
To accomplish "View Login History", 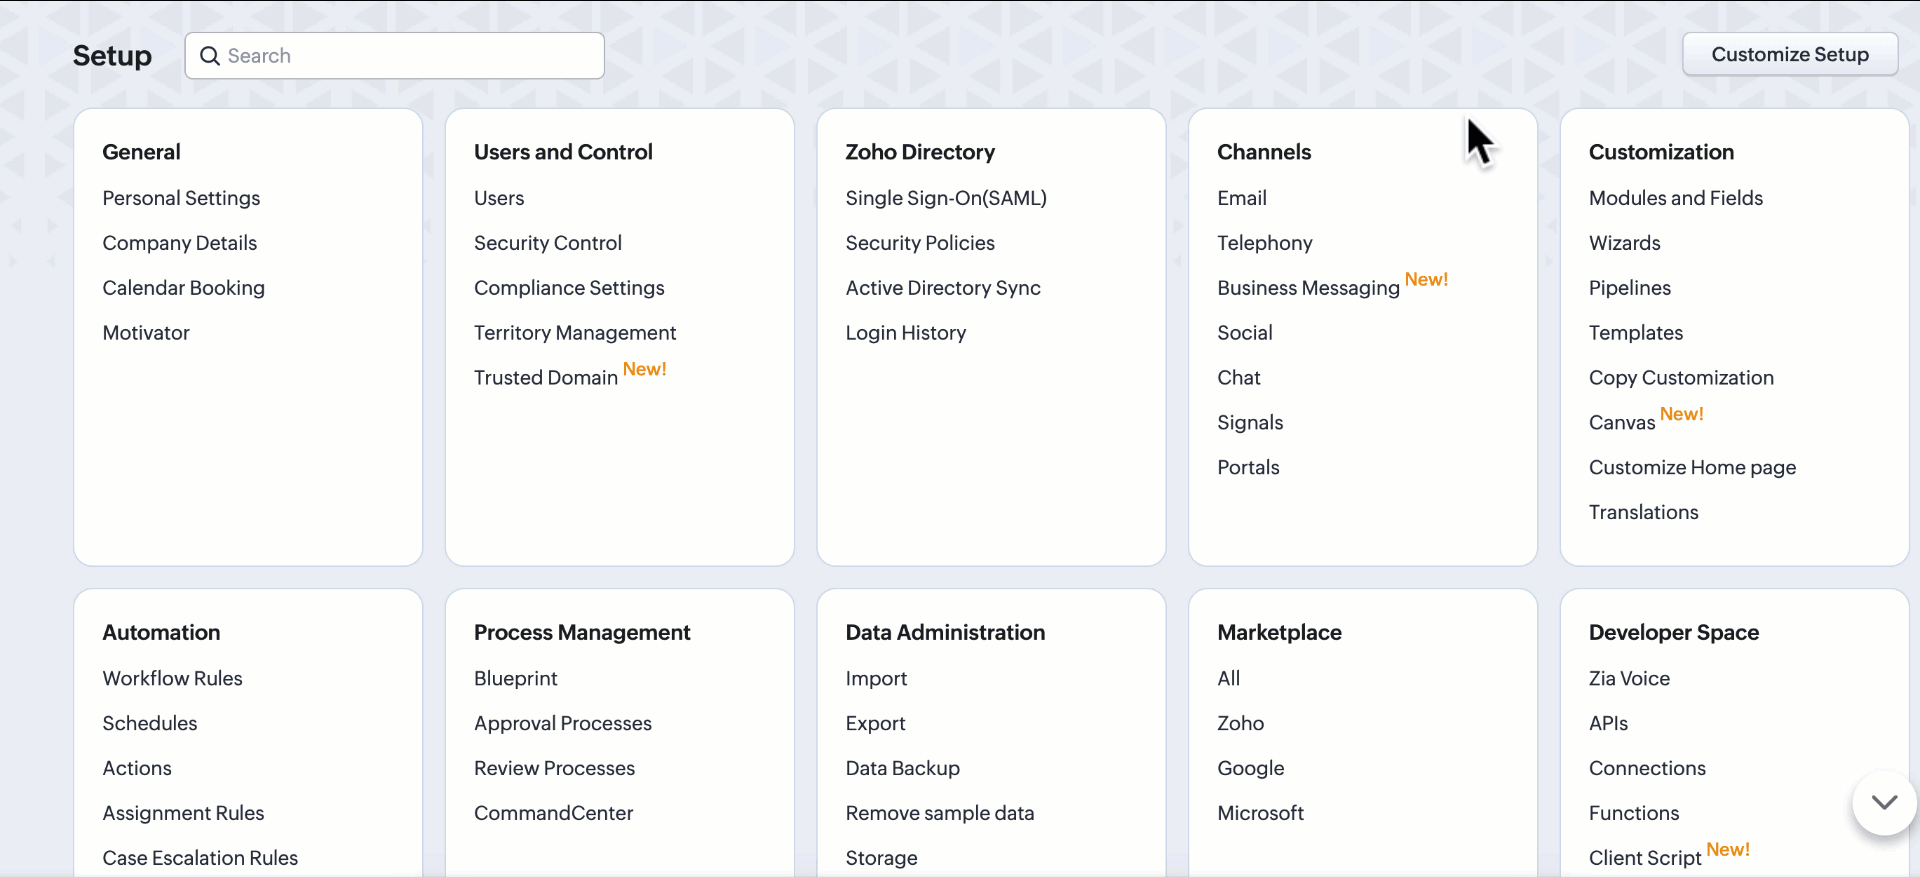I will pos(905,333).
